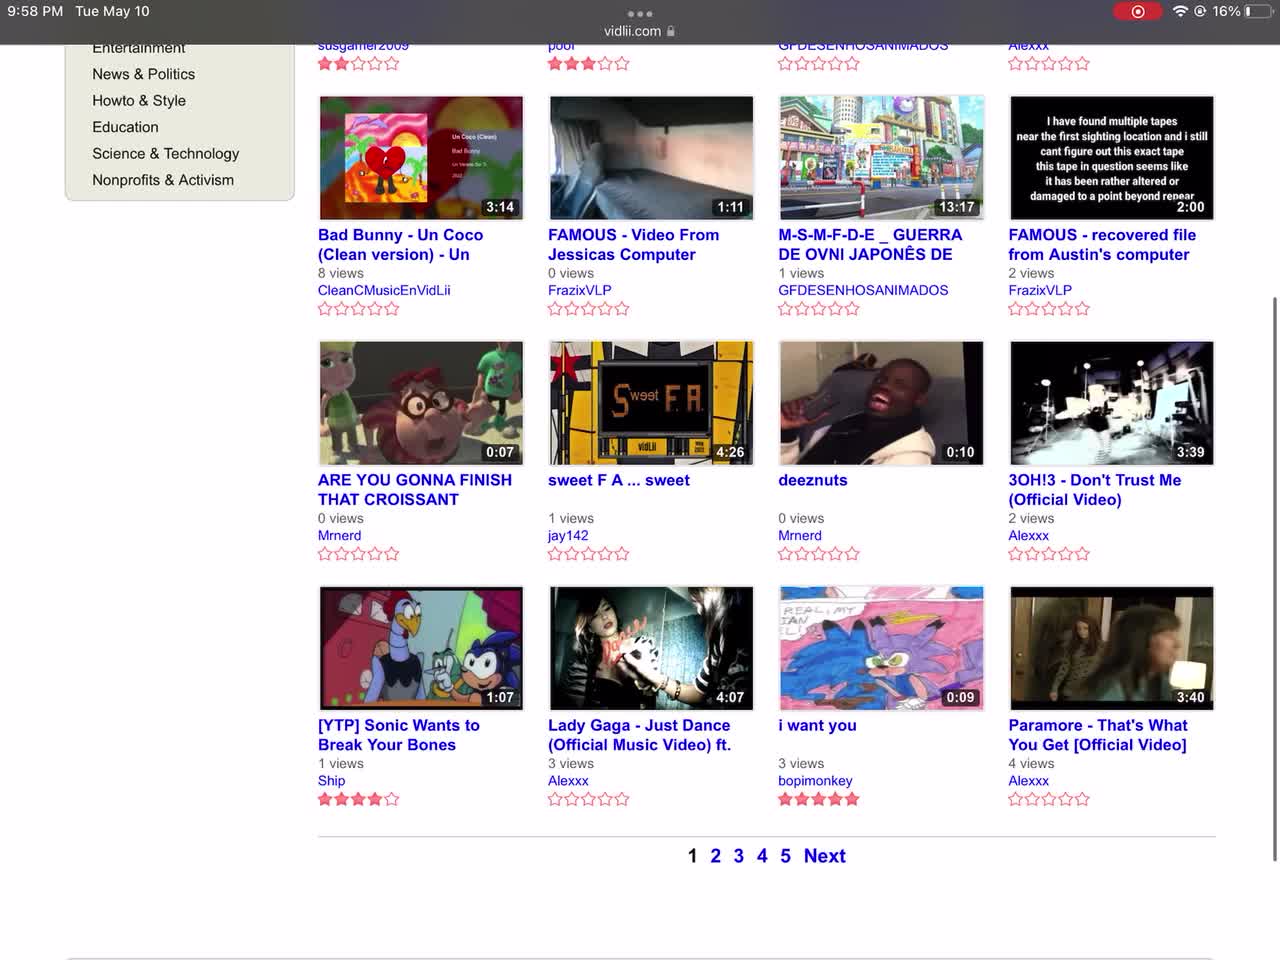Click star rating under Bad Bunny video
Screen dimensions: 1280x960
pos(359,309)
